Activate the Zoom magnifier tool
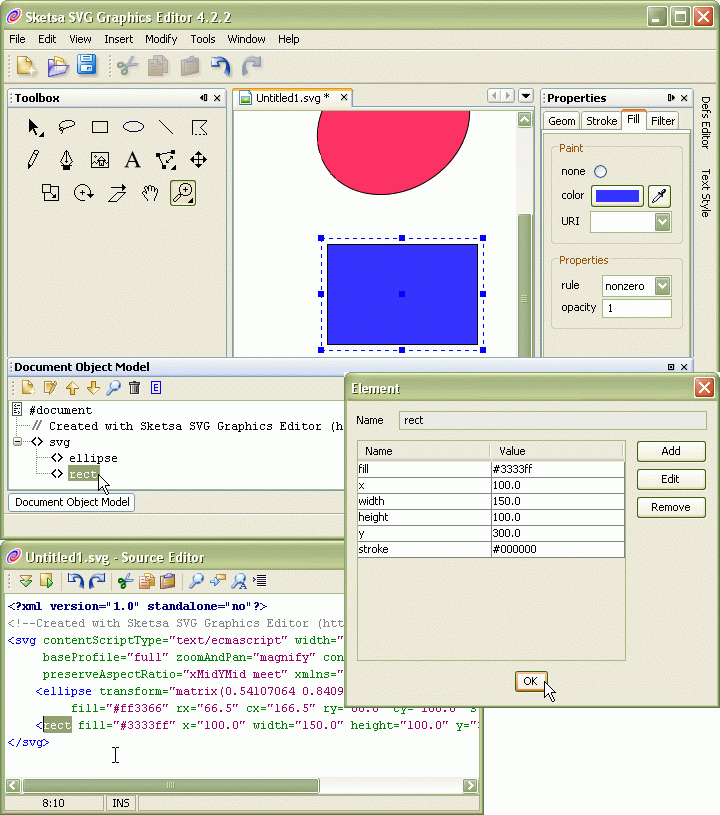Screen dimensions: 720x815 point(182,193)
